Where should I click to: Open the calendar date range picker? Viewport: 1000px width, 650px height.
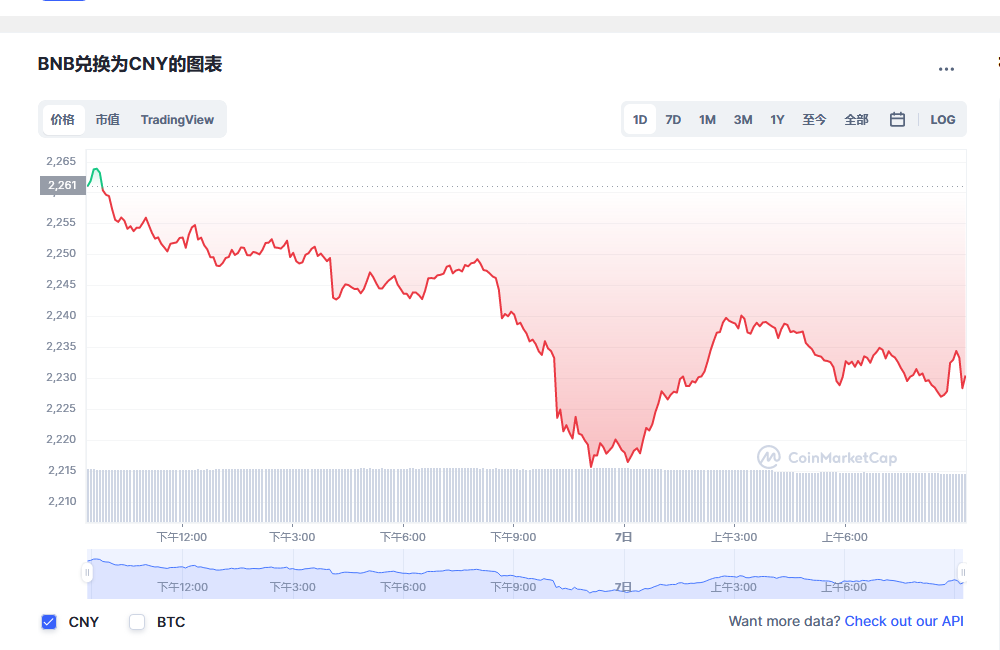pyautogui.click(x=897, y=119)
